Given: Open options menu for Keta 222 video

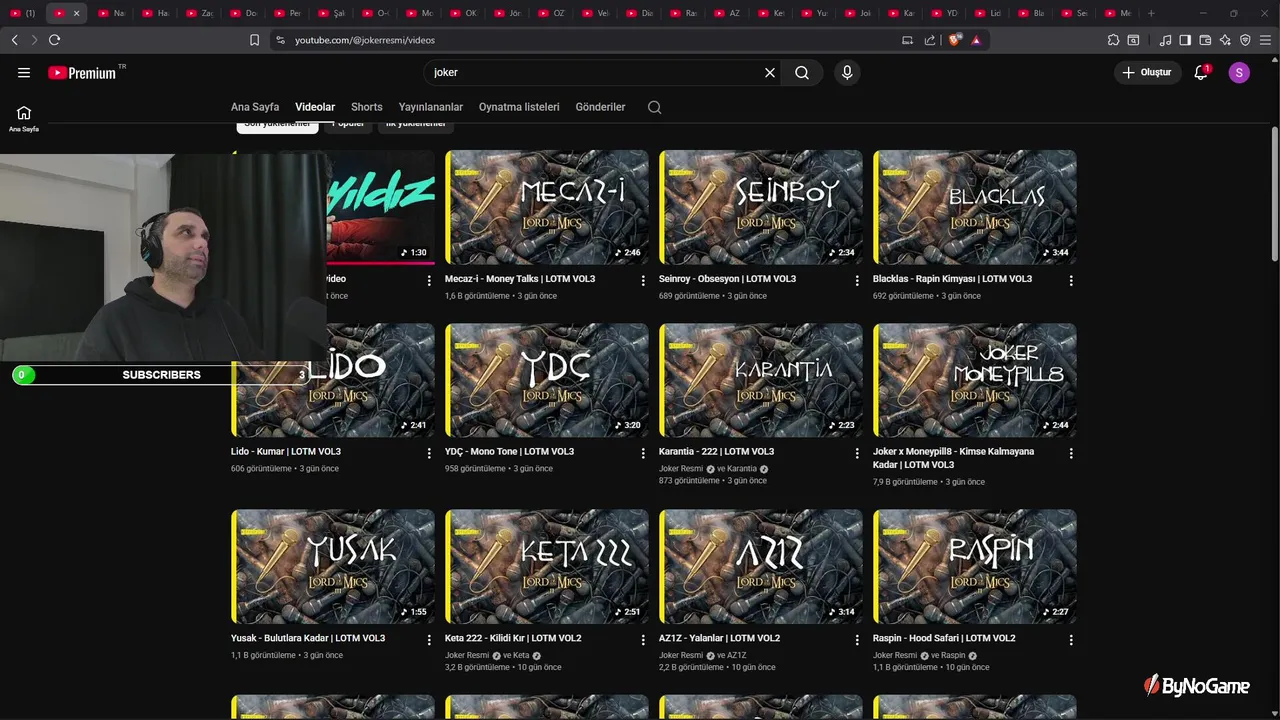Looking at the screenshot, I should point(643,640).
